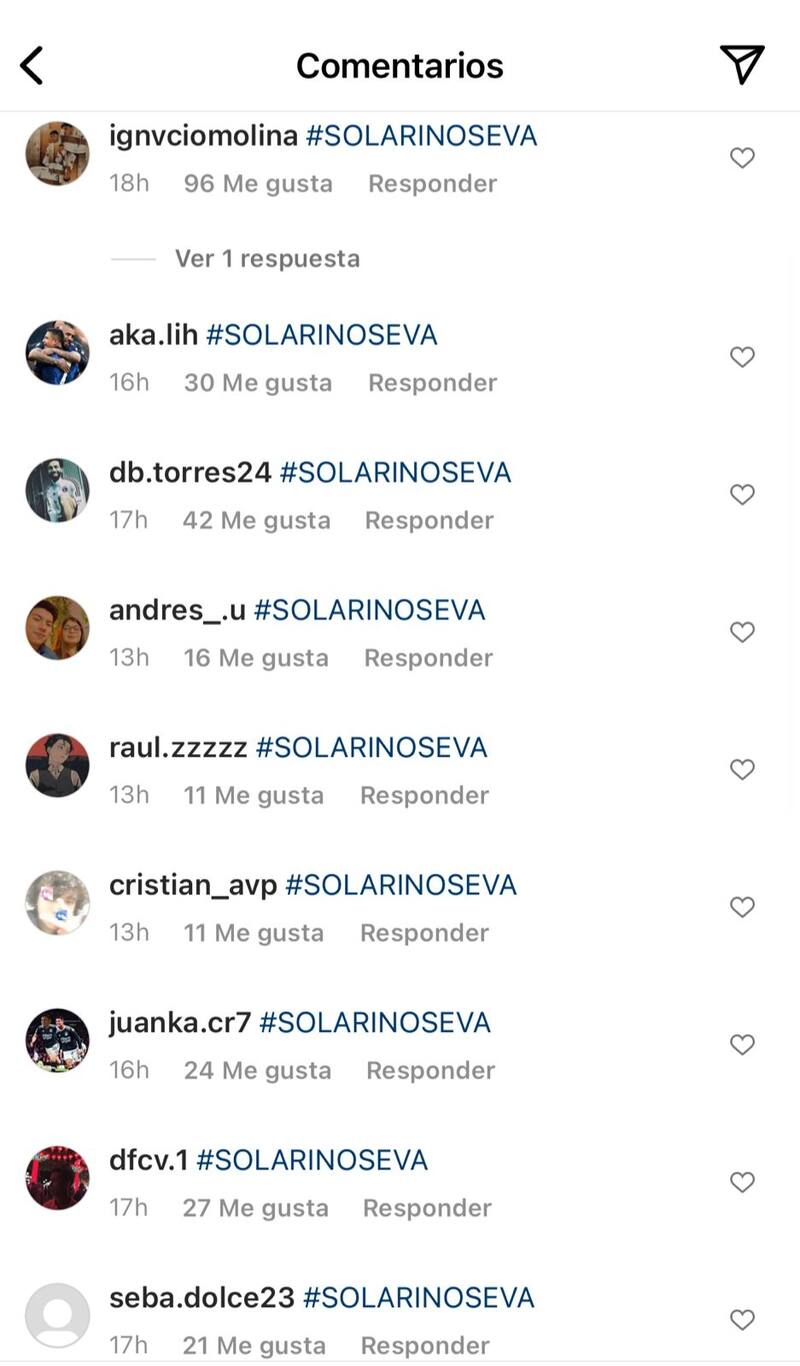Reply to ignvciomolina via Responder
The width and height of the screenshot is (800, 1366).
click(432, 184)
